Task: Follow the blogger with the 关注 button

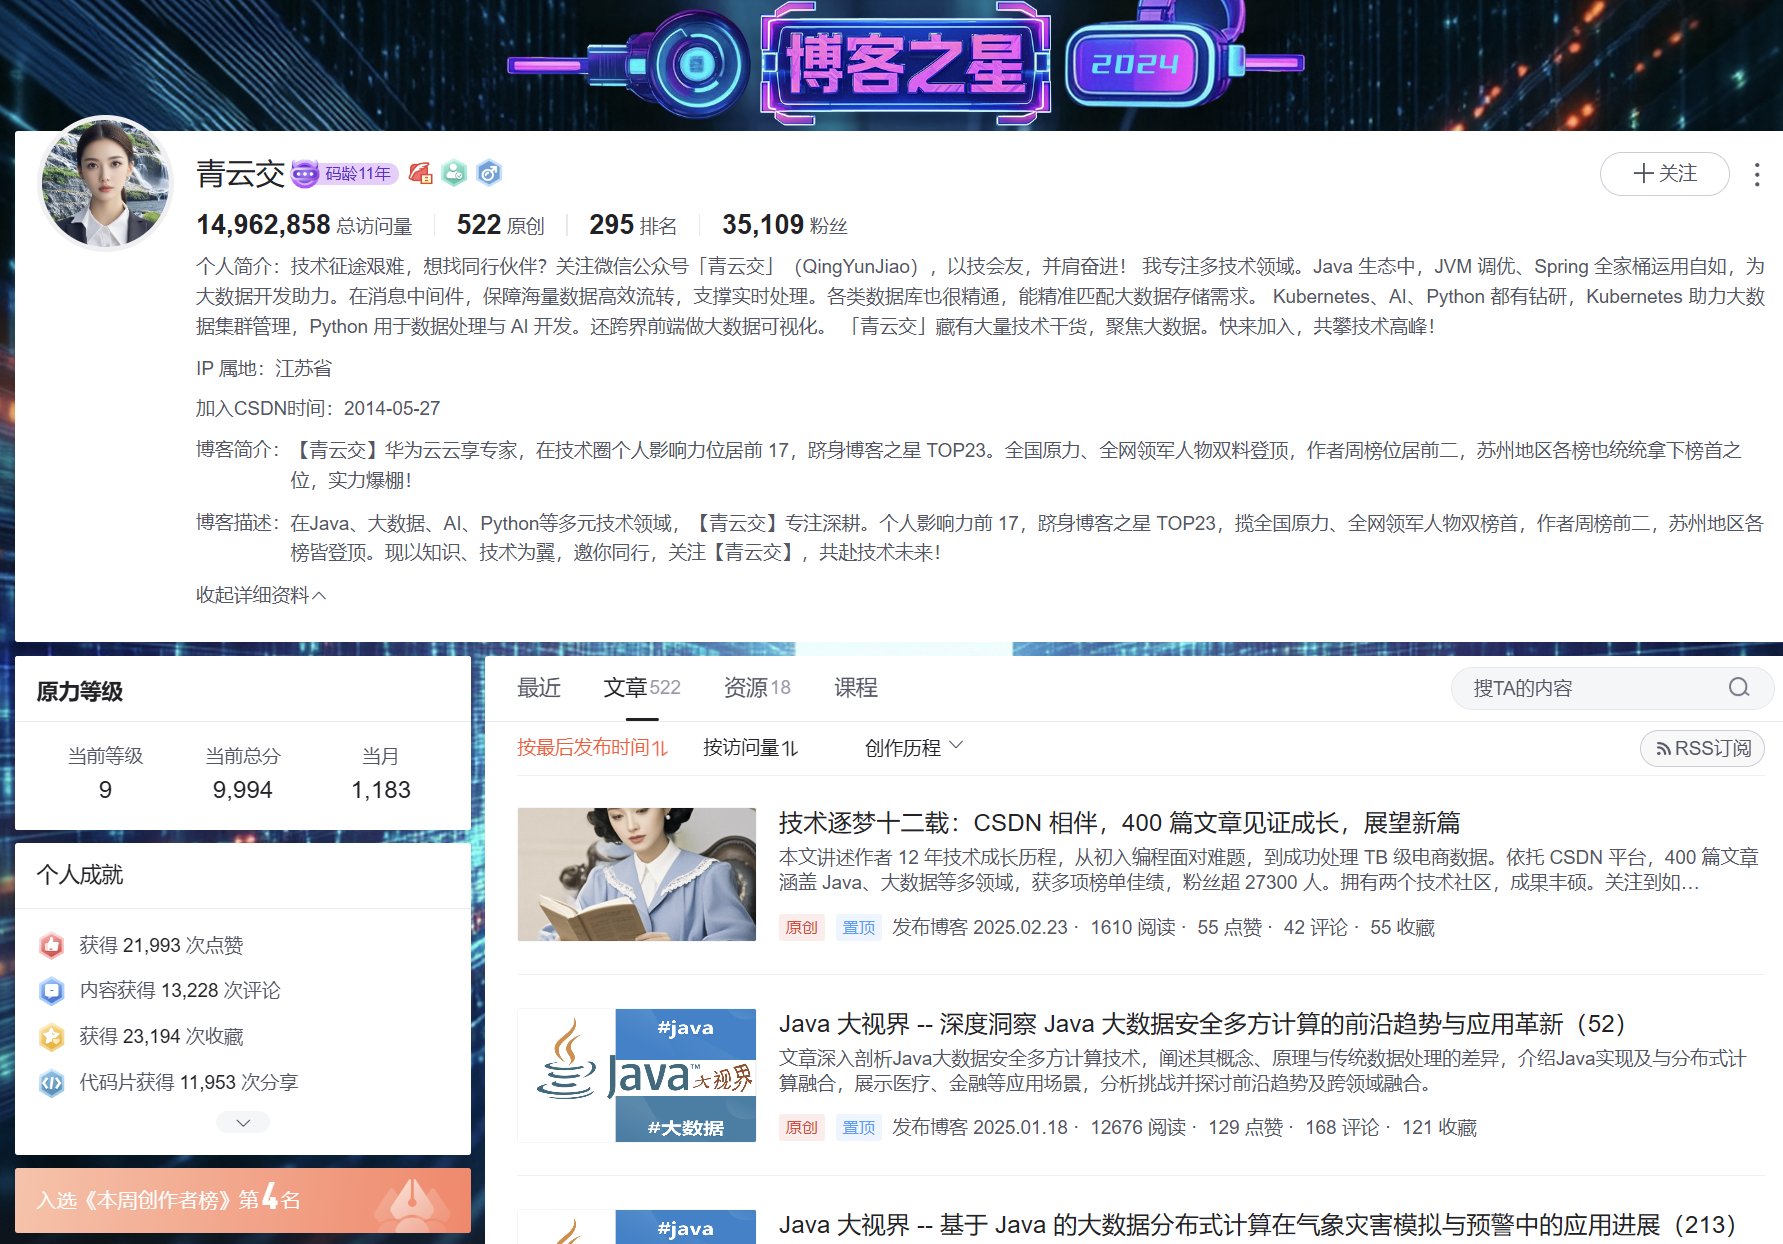Action: pos(1665,174)
